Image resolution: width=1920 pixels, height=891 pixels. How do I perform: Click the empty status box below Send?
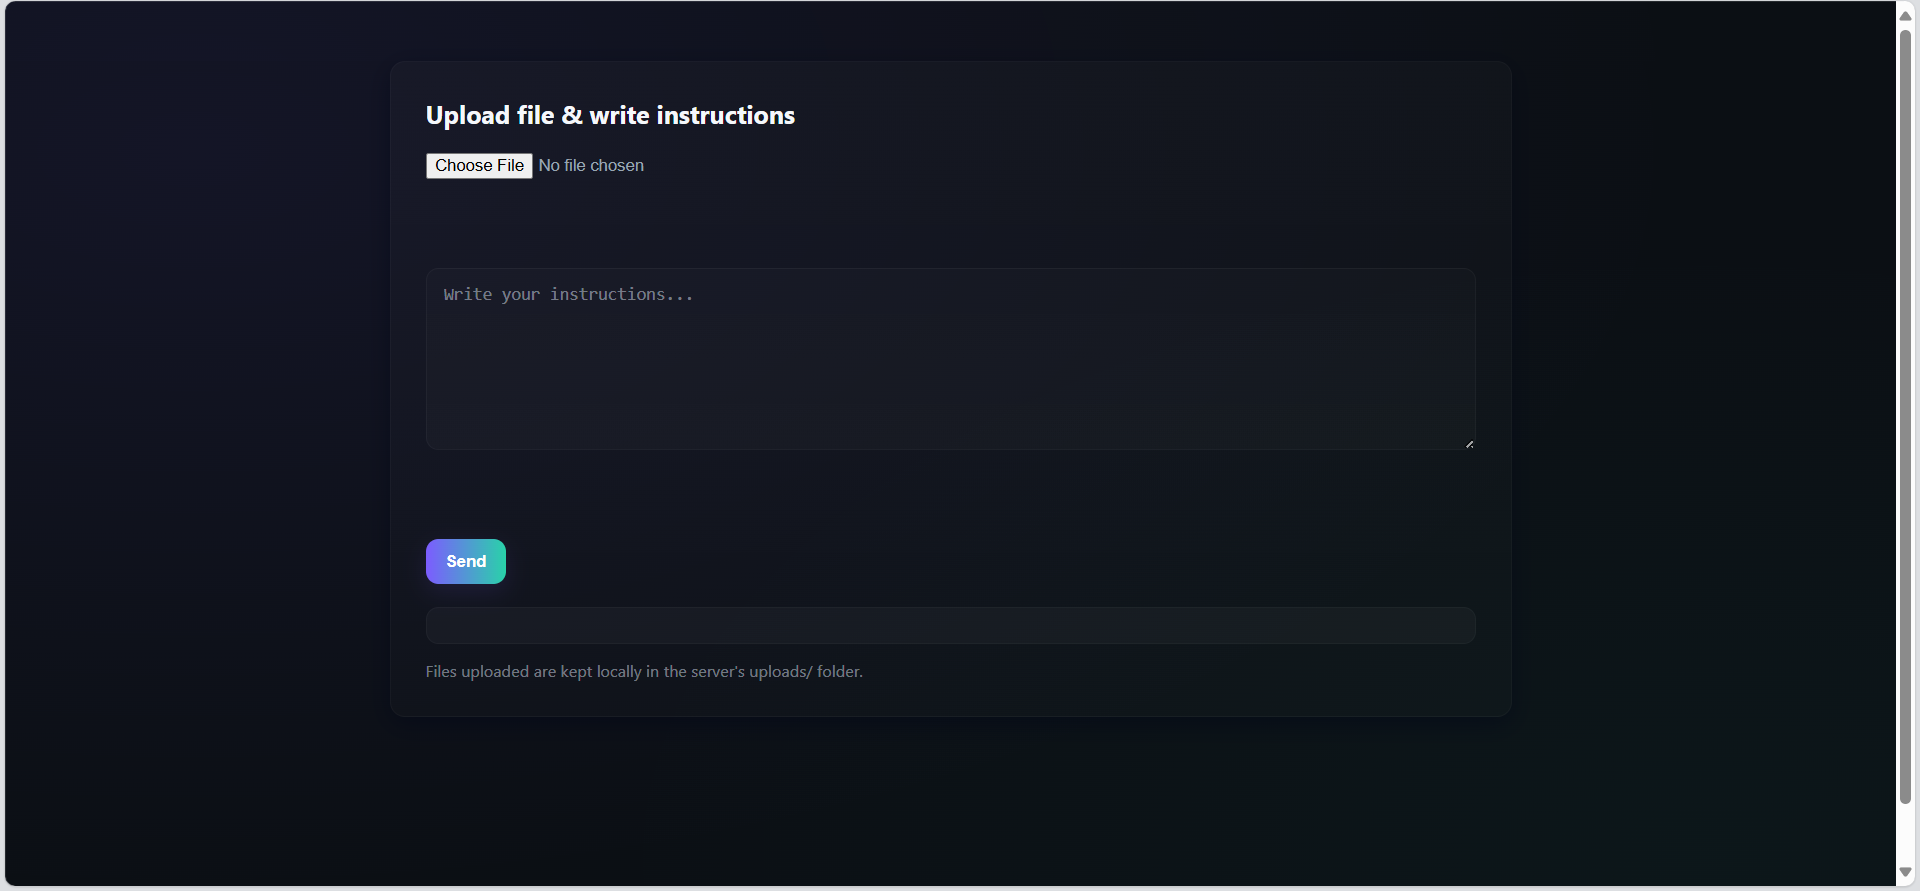coord(950,625)
